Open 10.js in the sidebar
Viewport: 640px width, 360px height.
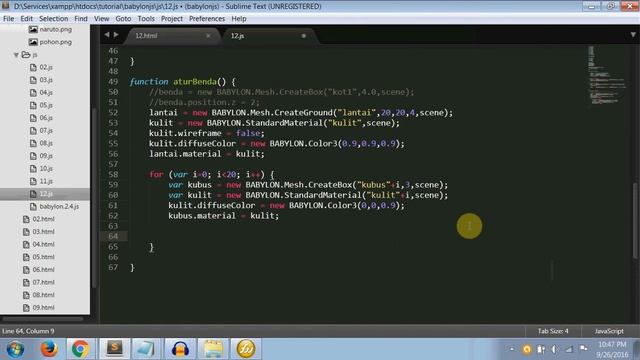coord(46,169)
